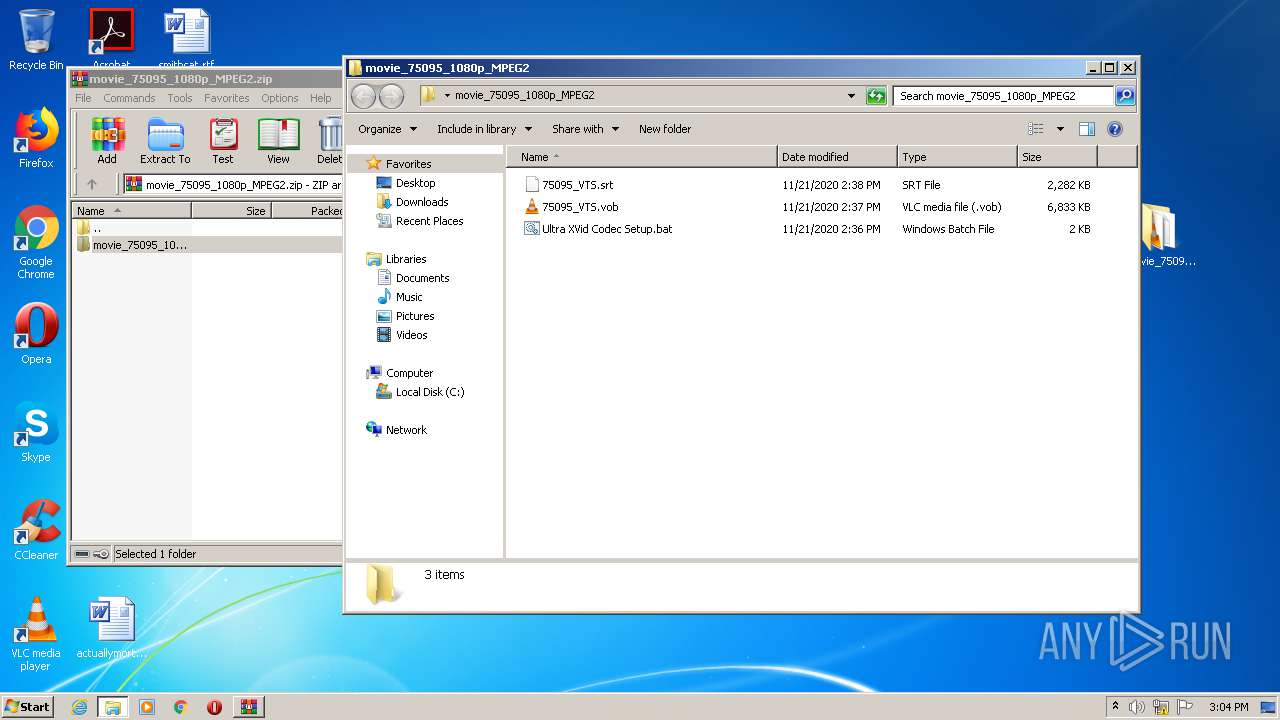Click Opera icon in taskbar
The image size is (1280, 720).
[214, 707]
